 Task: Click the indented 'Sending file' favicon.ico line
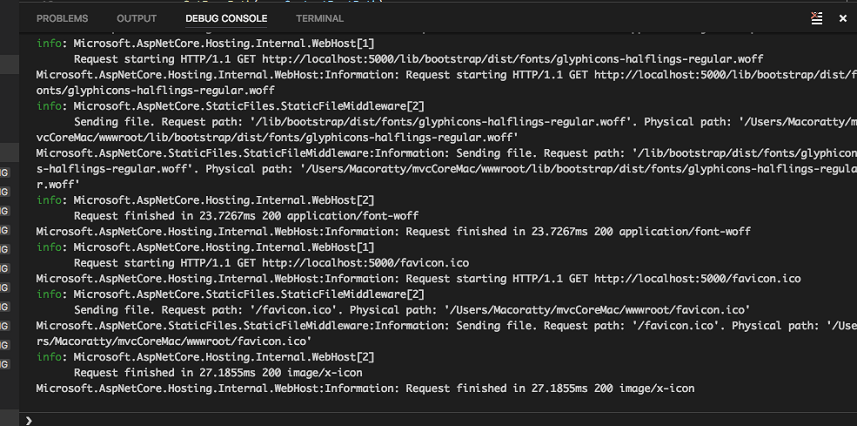click(412, 310)
